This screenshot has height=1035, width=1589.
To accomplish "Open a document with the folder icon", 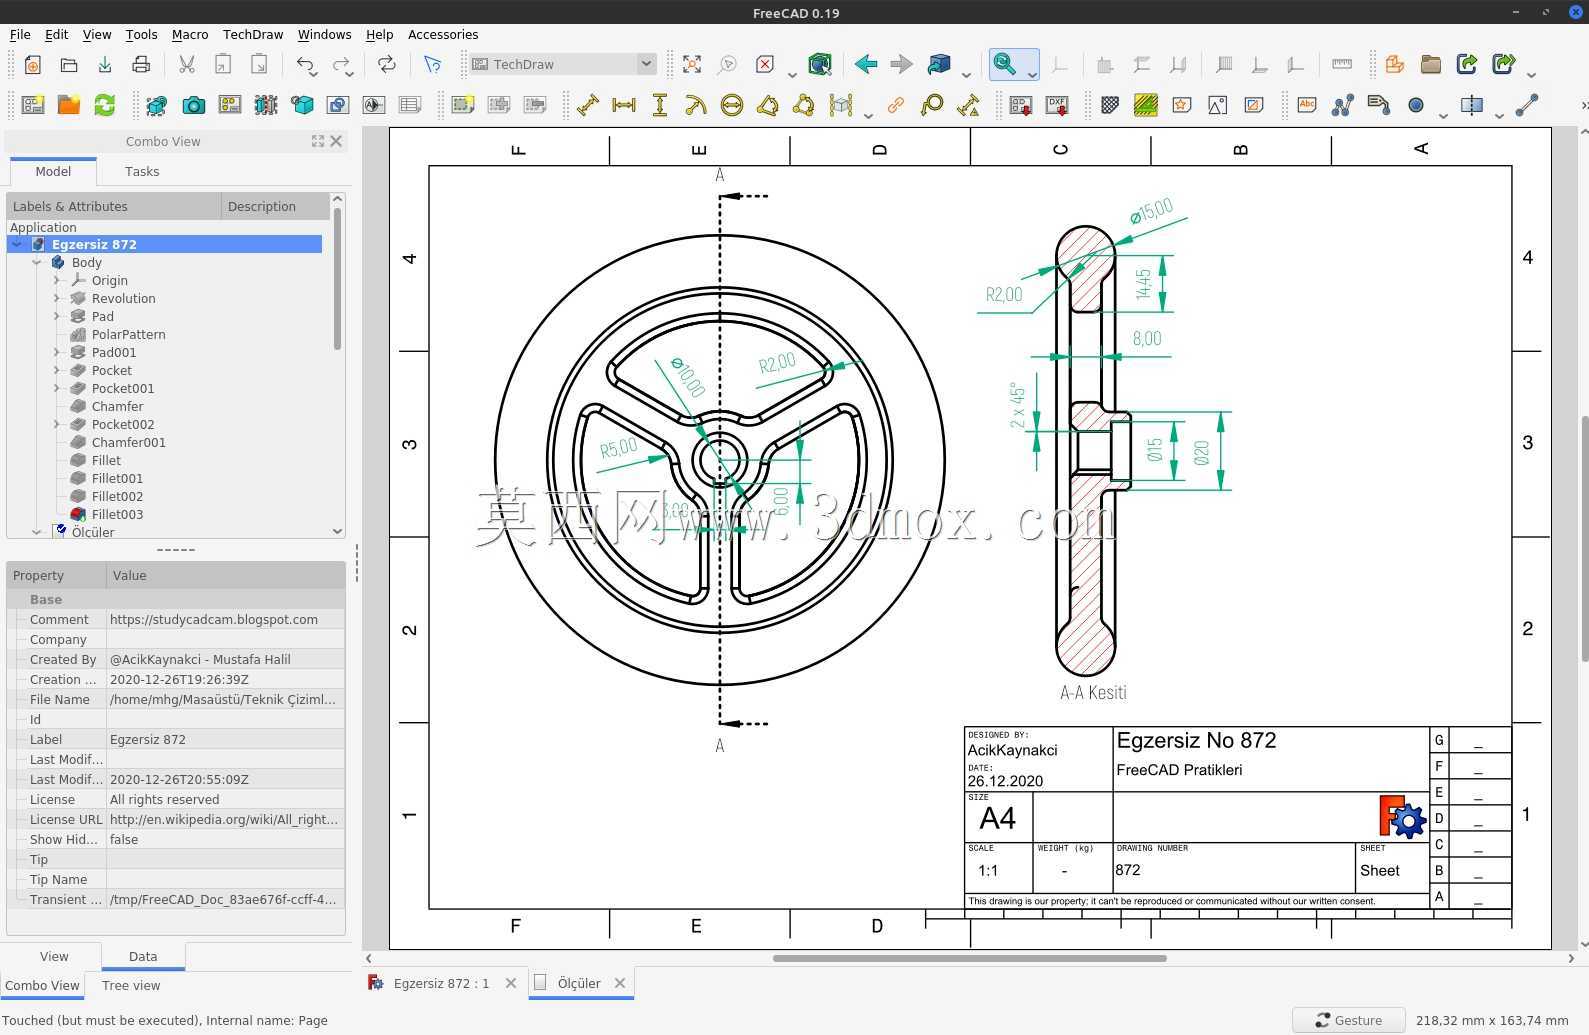I will (x=69, y=65).
